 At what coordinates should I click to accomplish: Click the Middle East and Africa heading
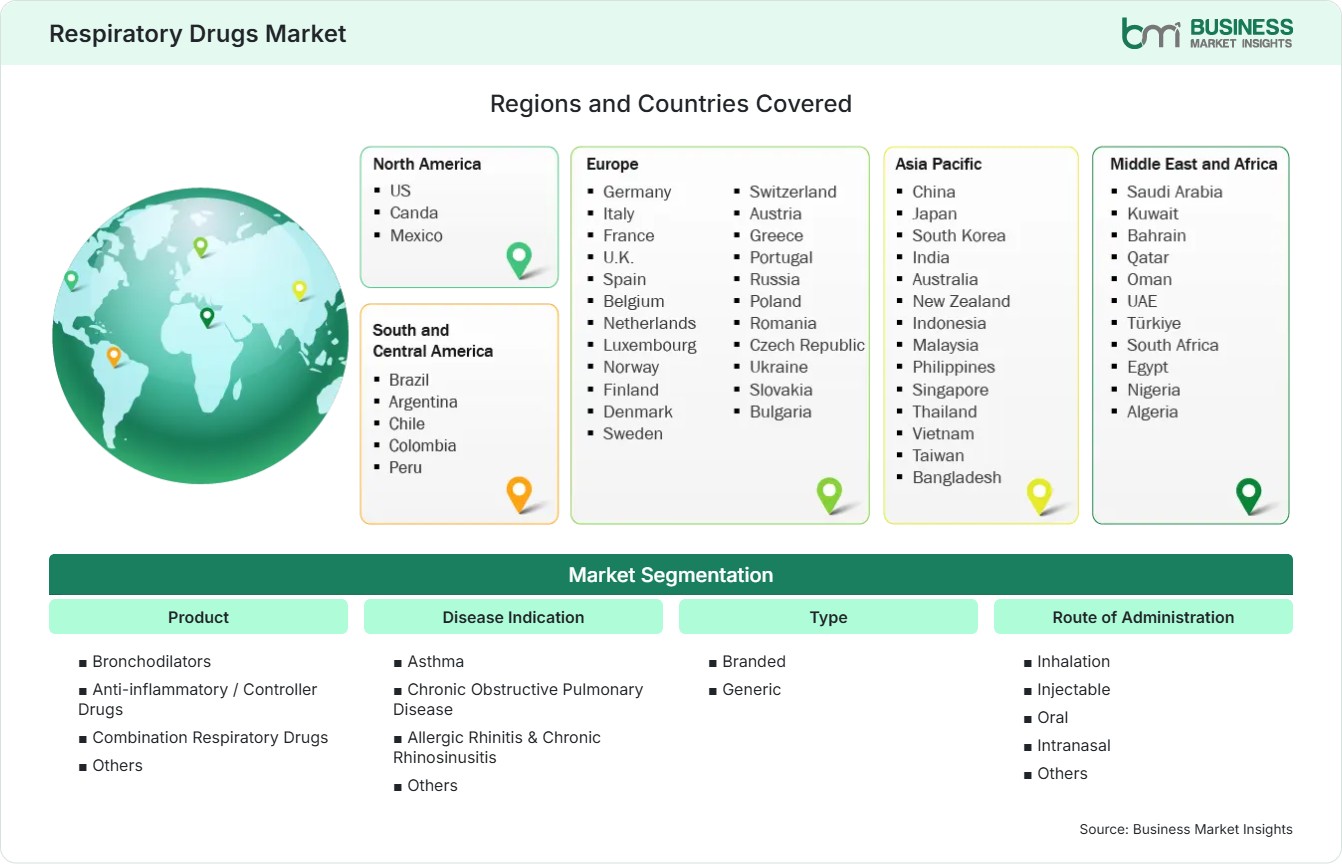coord(1194,164)
